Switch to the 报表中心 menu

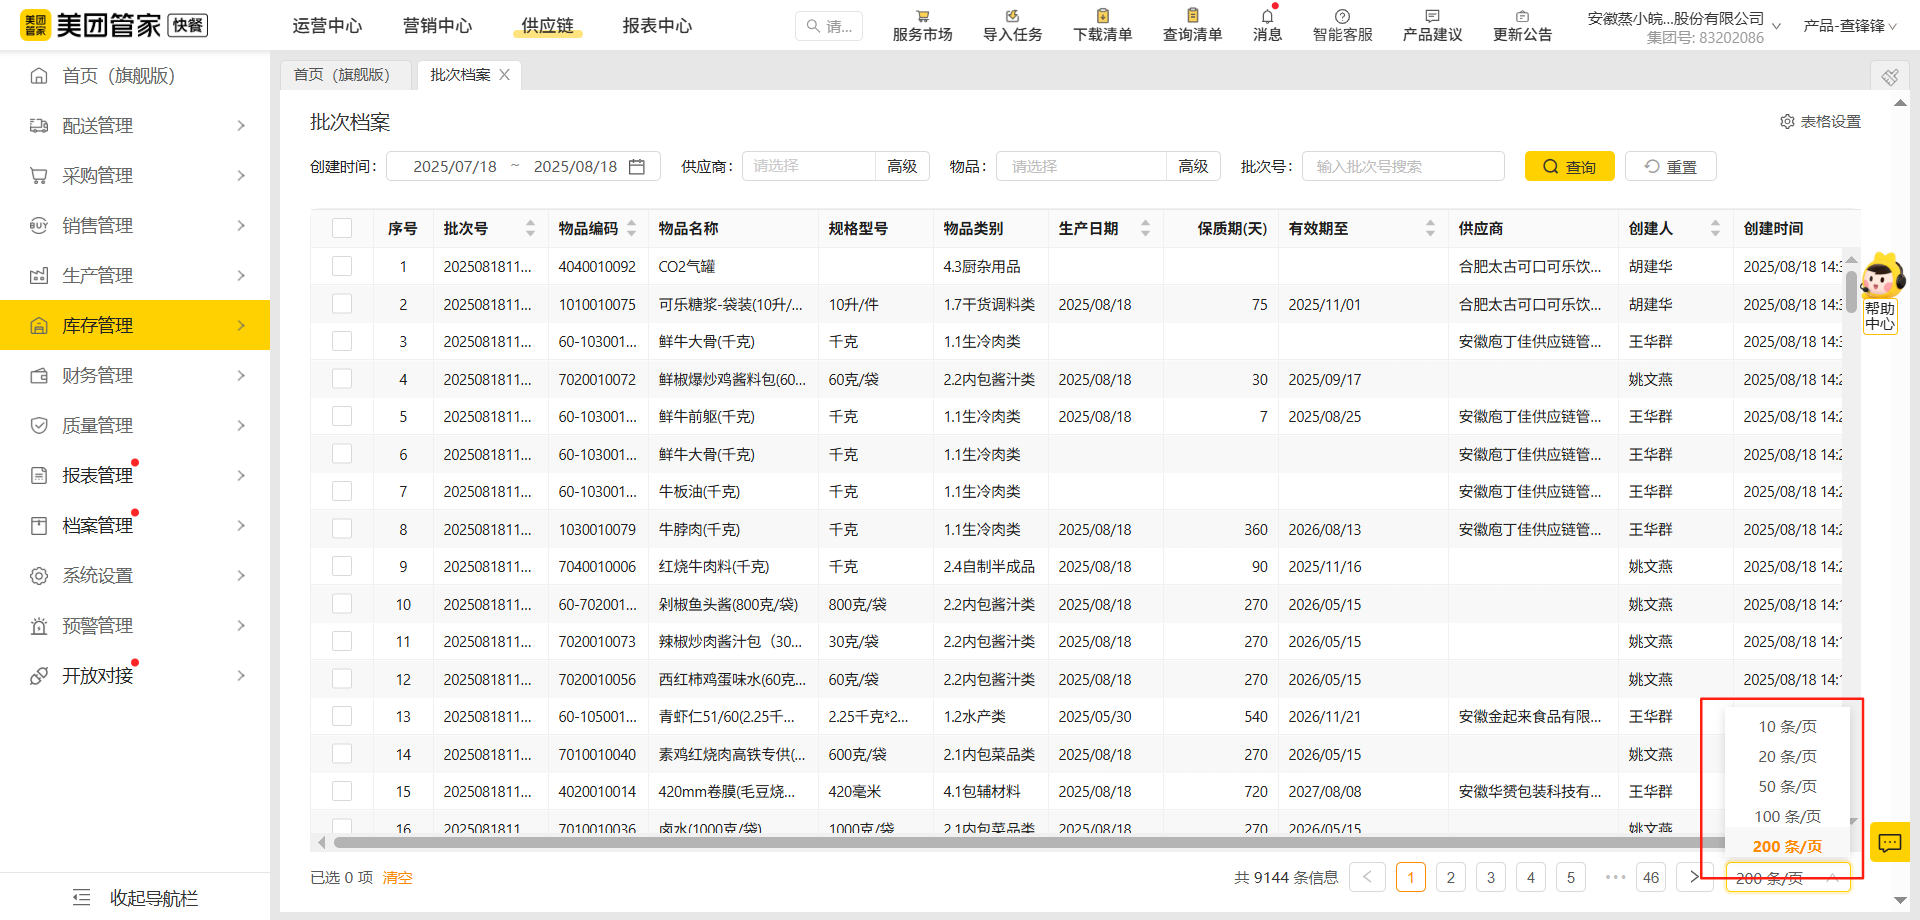pyautogui.click(x=657, y=25)
